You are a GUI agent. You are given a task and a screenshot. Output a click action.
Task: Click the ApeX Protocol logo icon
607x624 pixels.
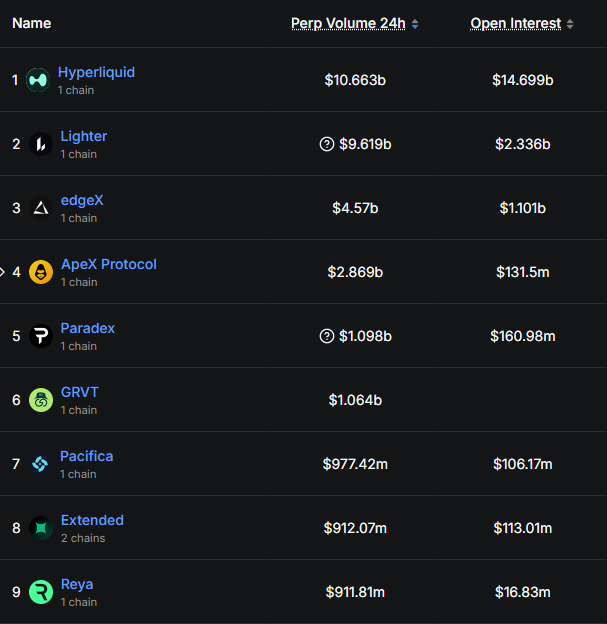tap(41, 272)
